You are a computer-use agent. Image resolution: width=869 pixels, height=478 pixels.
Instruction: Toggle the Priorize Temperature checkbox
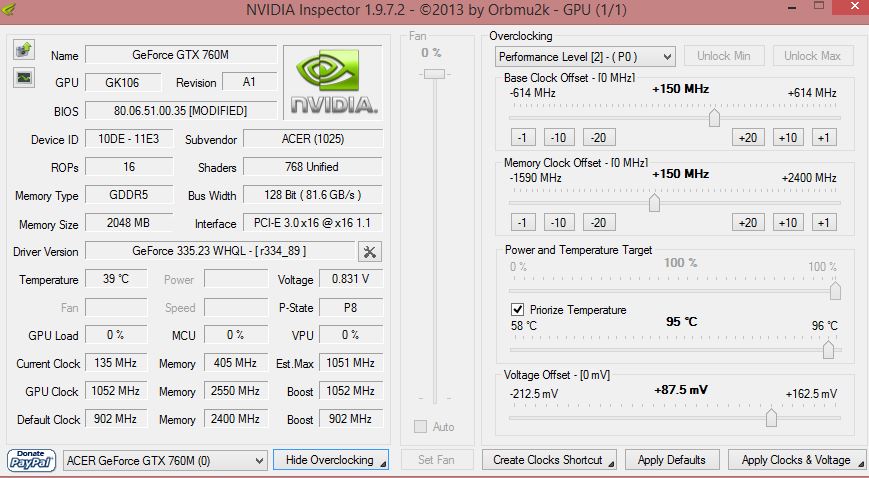coord(517,309)
